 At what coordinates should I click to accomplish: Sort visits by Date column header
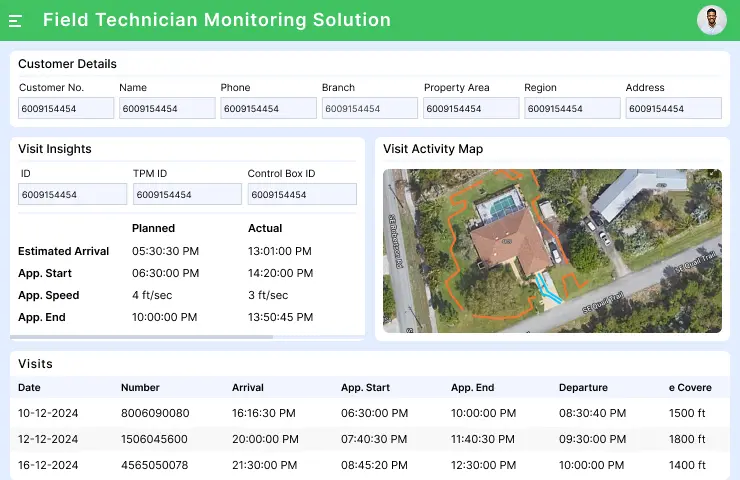(30, 387)
